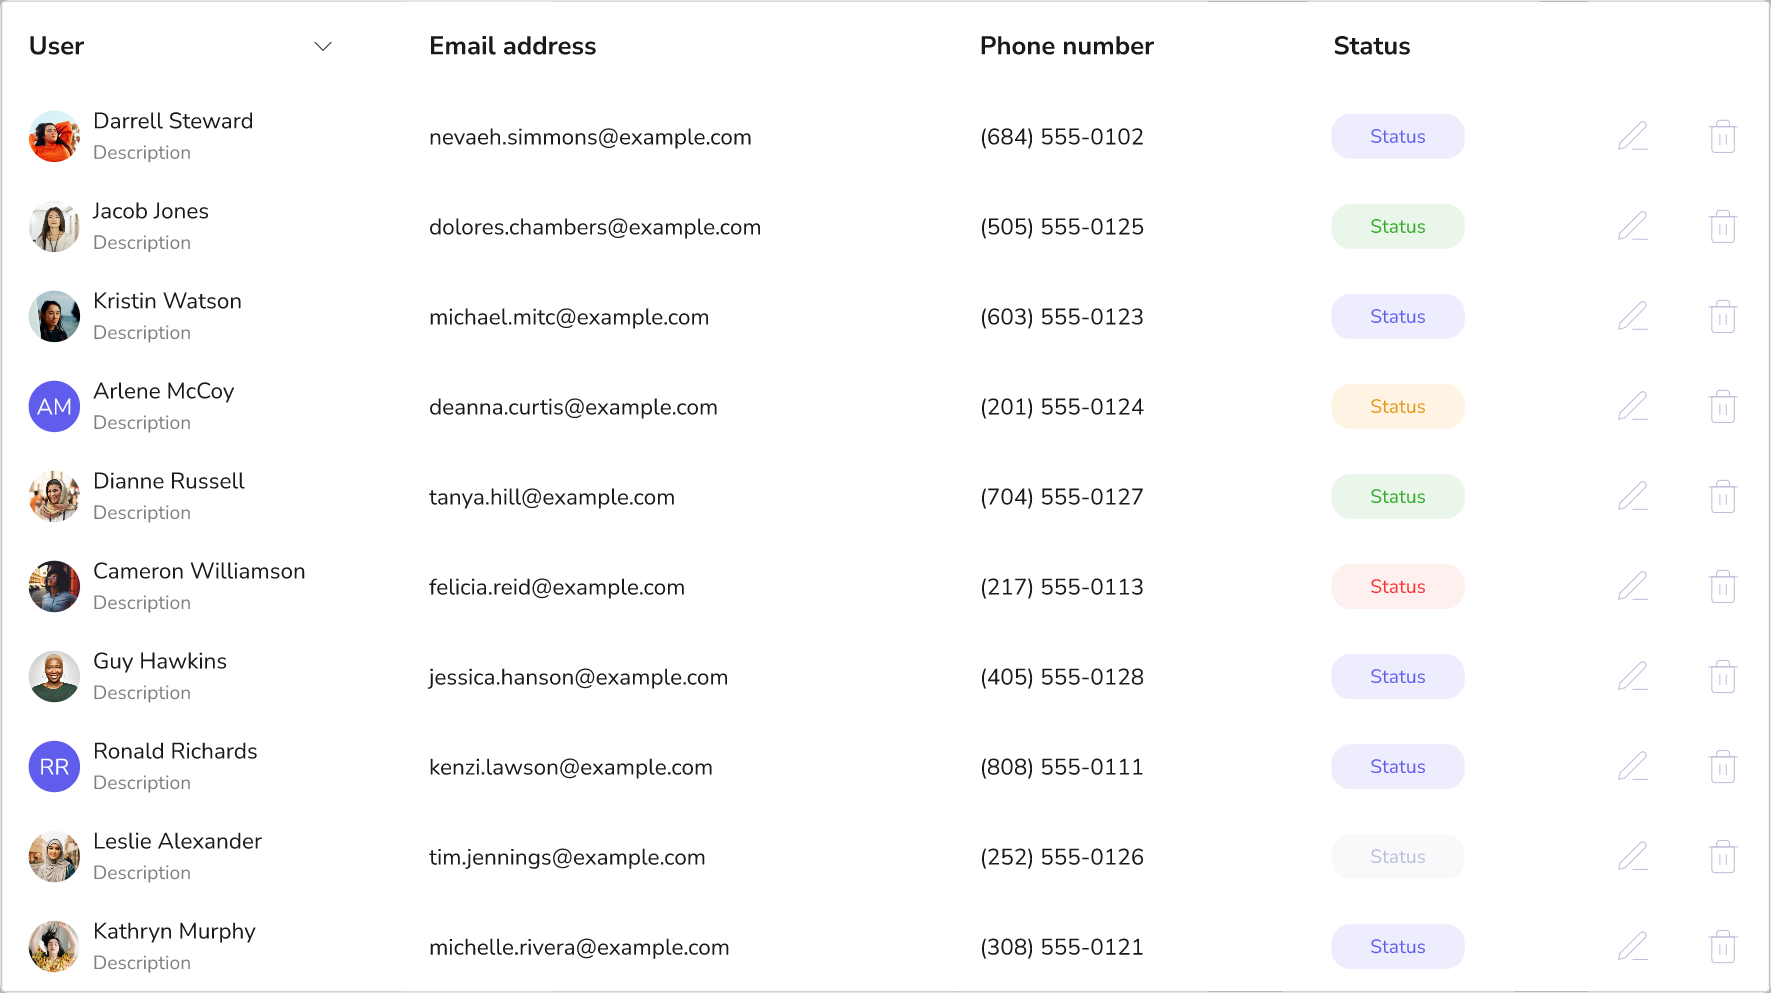
Task: Click the Phone number column header
Action: point(1066,46)
